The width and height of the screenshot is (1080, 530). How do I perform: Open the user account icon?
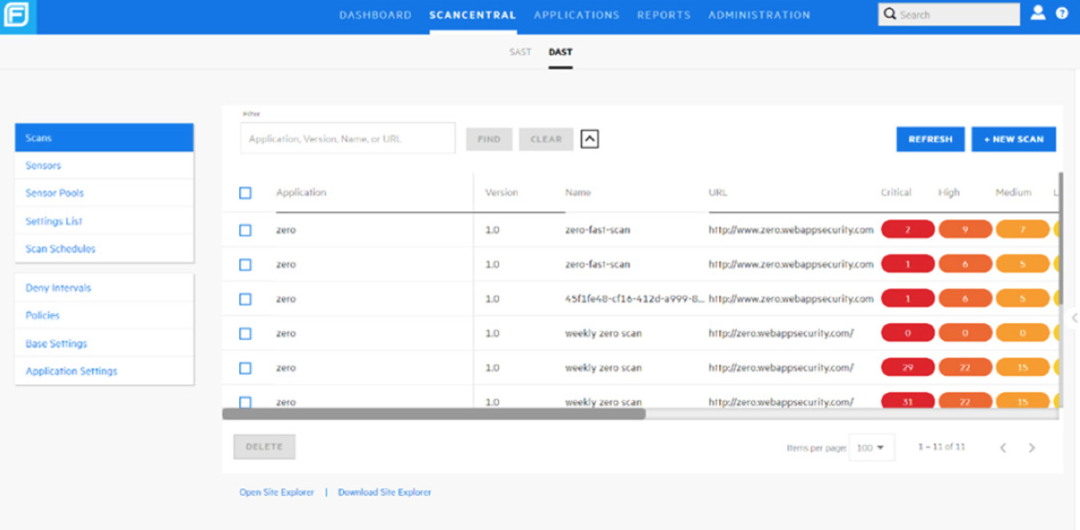pyautogui.click(x=1037, y=13)
